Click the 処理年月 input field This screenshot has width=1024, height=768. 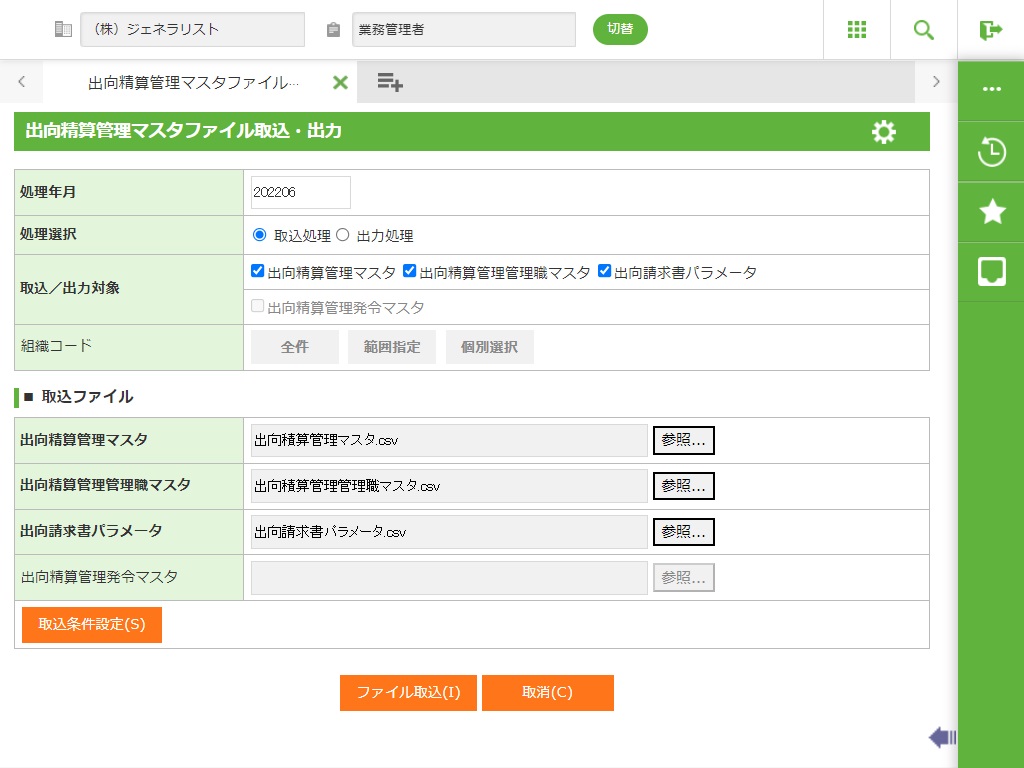[x=300, y=192]
